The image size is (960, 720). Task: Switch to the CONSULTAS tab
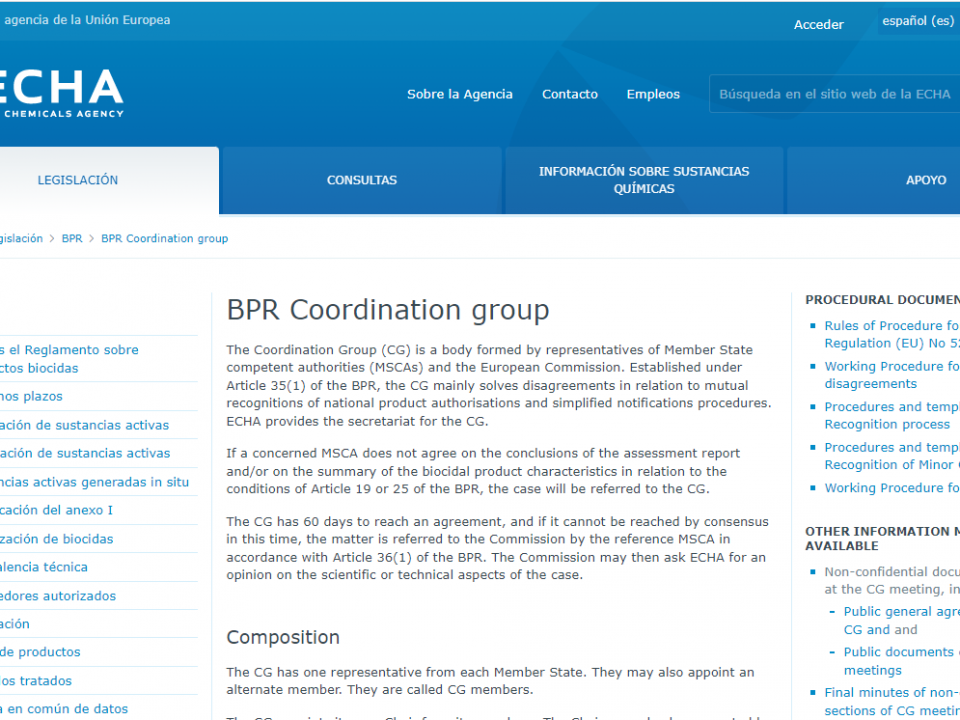point(361,180)
